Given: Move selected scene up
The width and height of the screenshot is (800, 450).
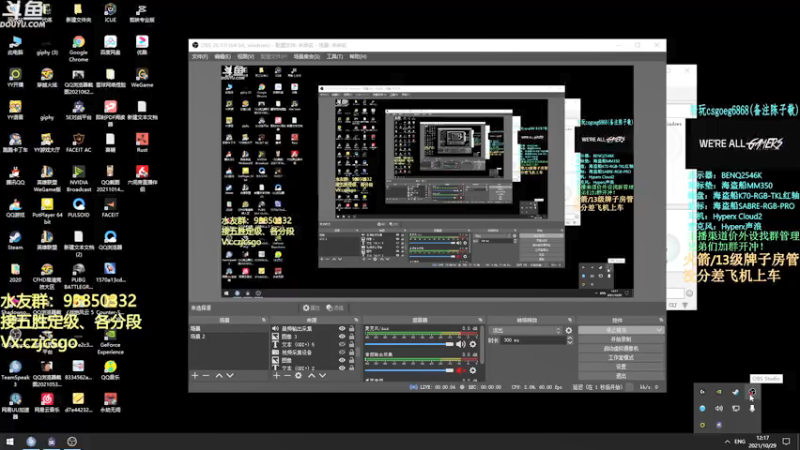Looking at the screenshot, I should tap(219, 376).
